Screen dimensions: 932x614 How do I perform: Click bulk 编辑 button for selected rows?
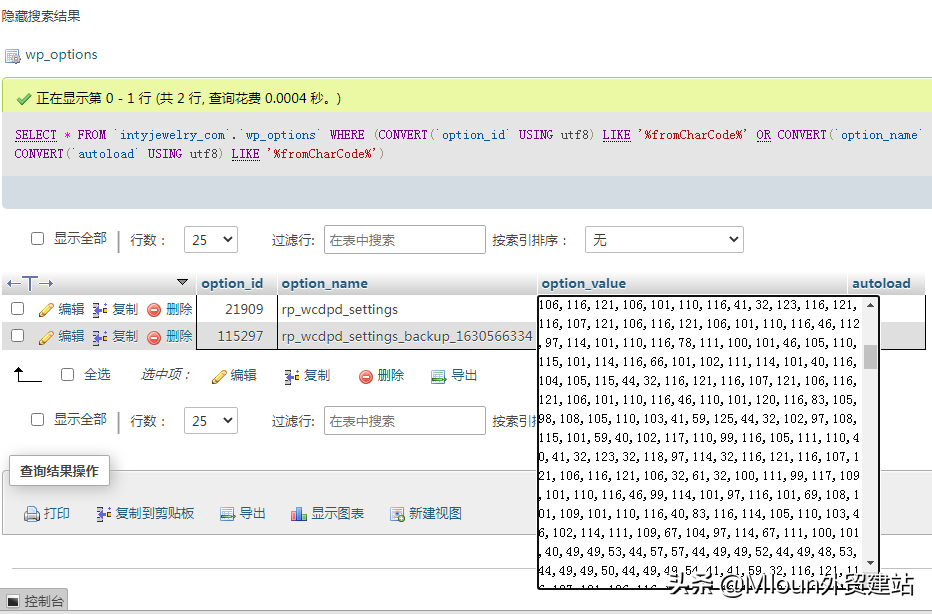point(244,375)
